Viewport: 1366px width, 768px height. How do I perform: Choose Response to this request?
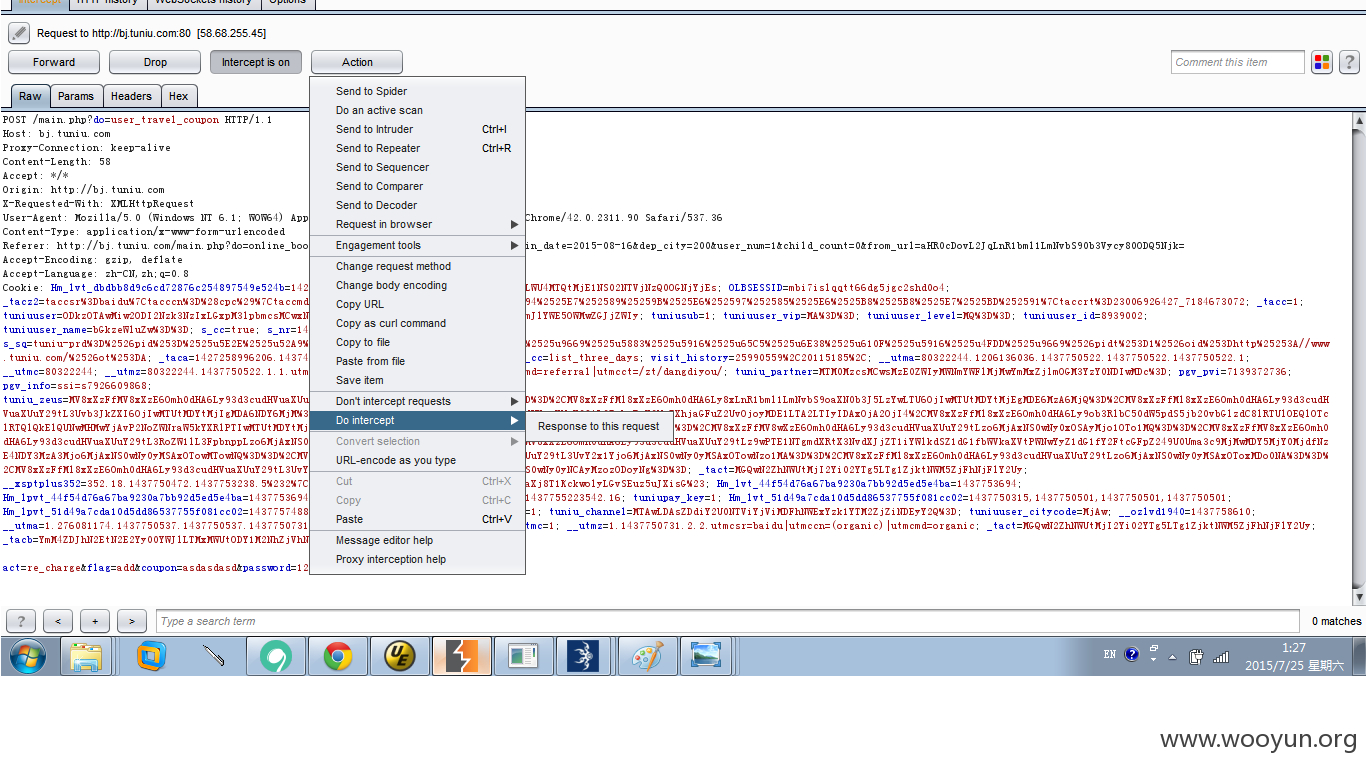[x=599, y=426]
